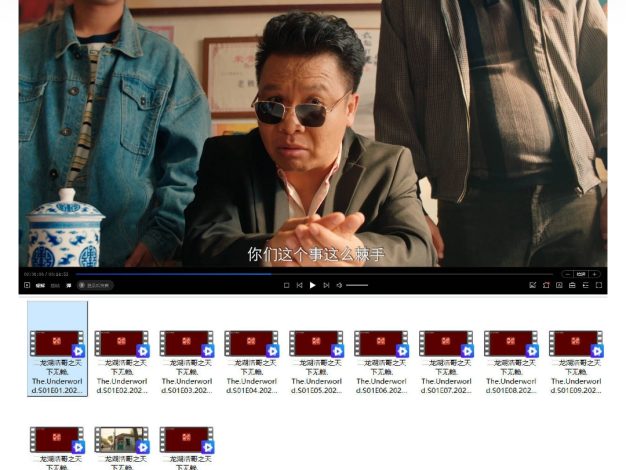The image size is (626, 470).
Task: Select The.Underworld.S01E07 video file
Action: point(446,362)
